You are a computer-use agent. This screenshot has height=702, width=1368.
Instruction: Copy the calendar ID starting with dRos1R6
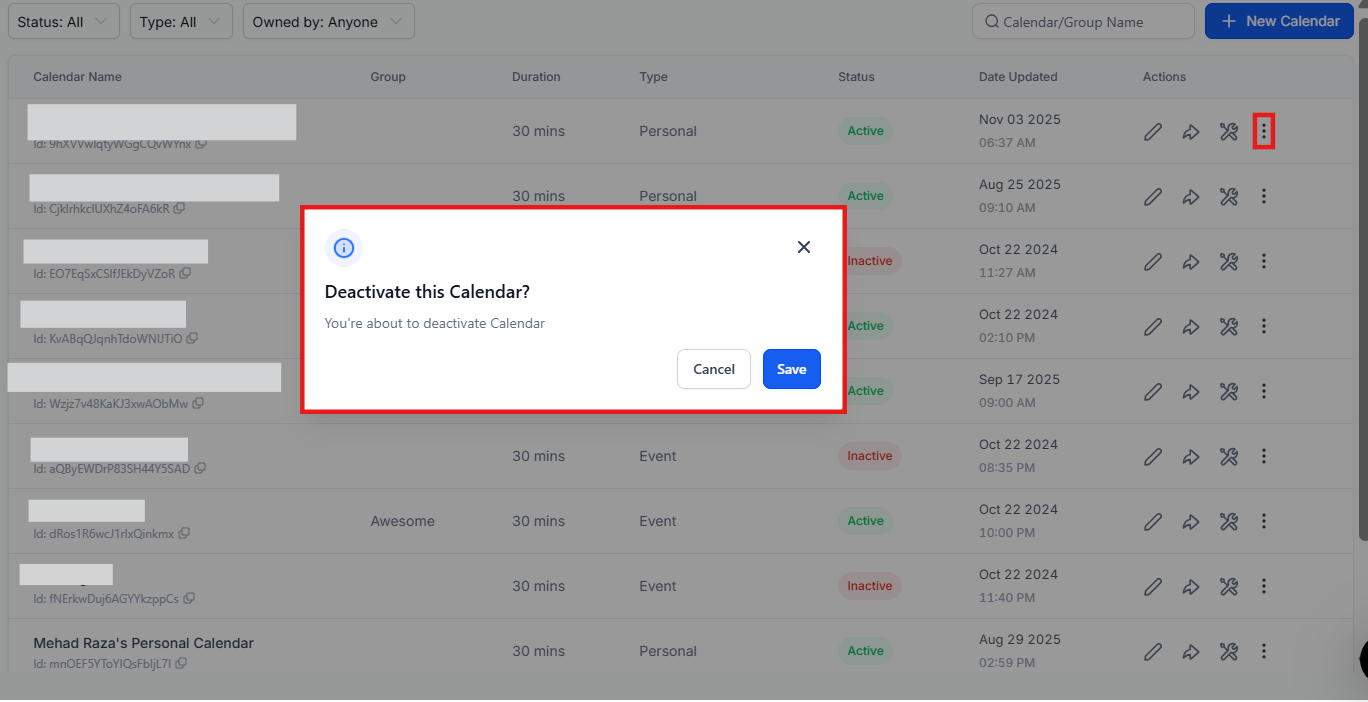pos(184,534)
